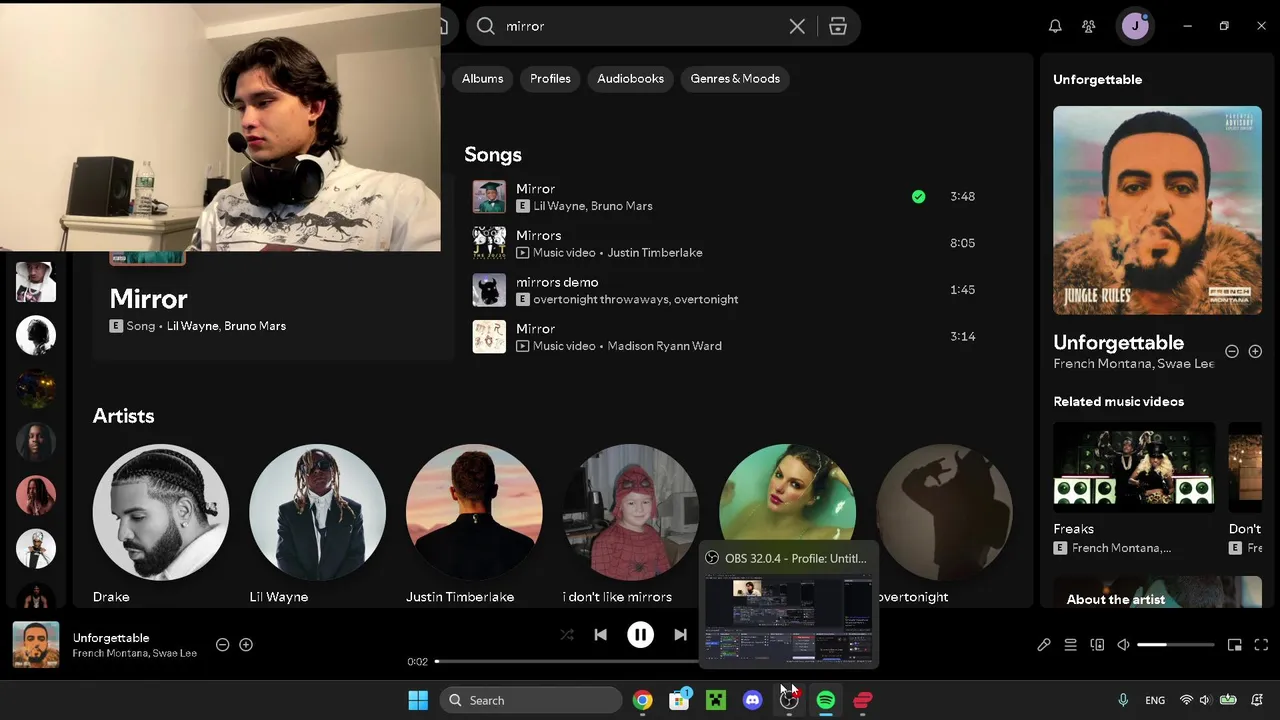Switch to Spotify taskbar icon

click(826, 700)
